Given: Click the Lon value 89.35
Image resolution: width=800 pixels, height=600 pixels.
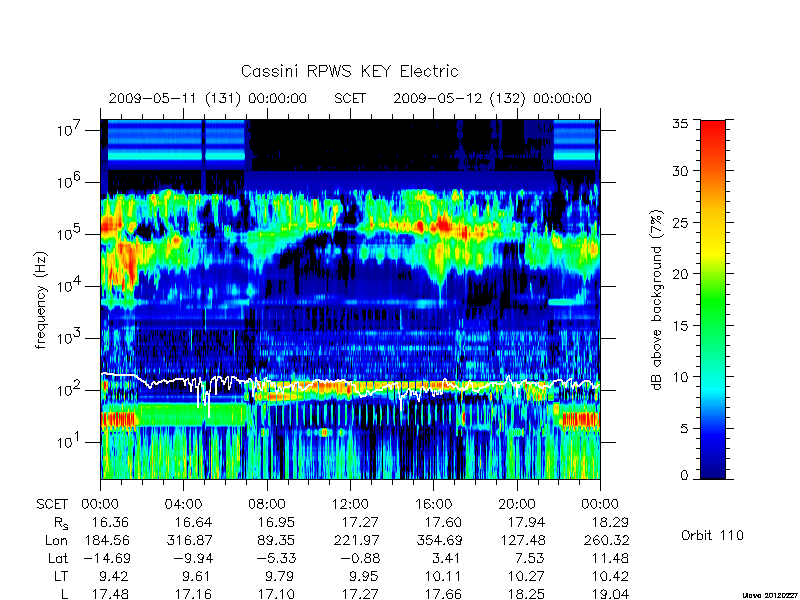Looking at the screenshot, I should coord(277,540).
